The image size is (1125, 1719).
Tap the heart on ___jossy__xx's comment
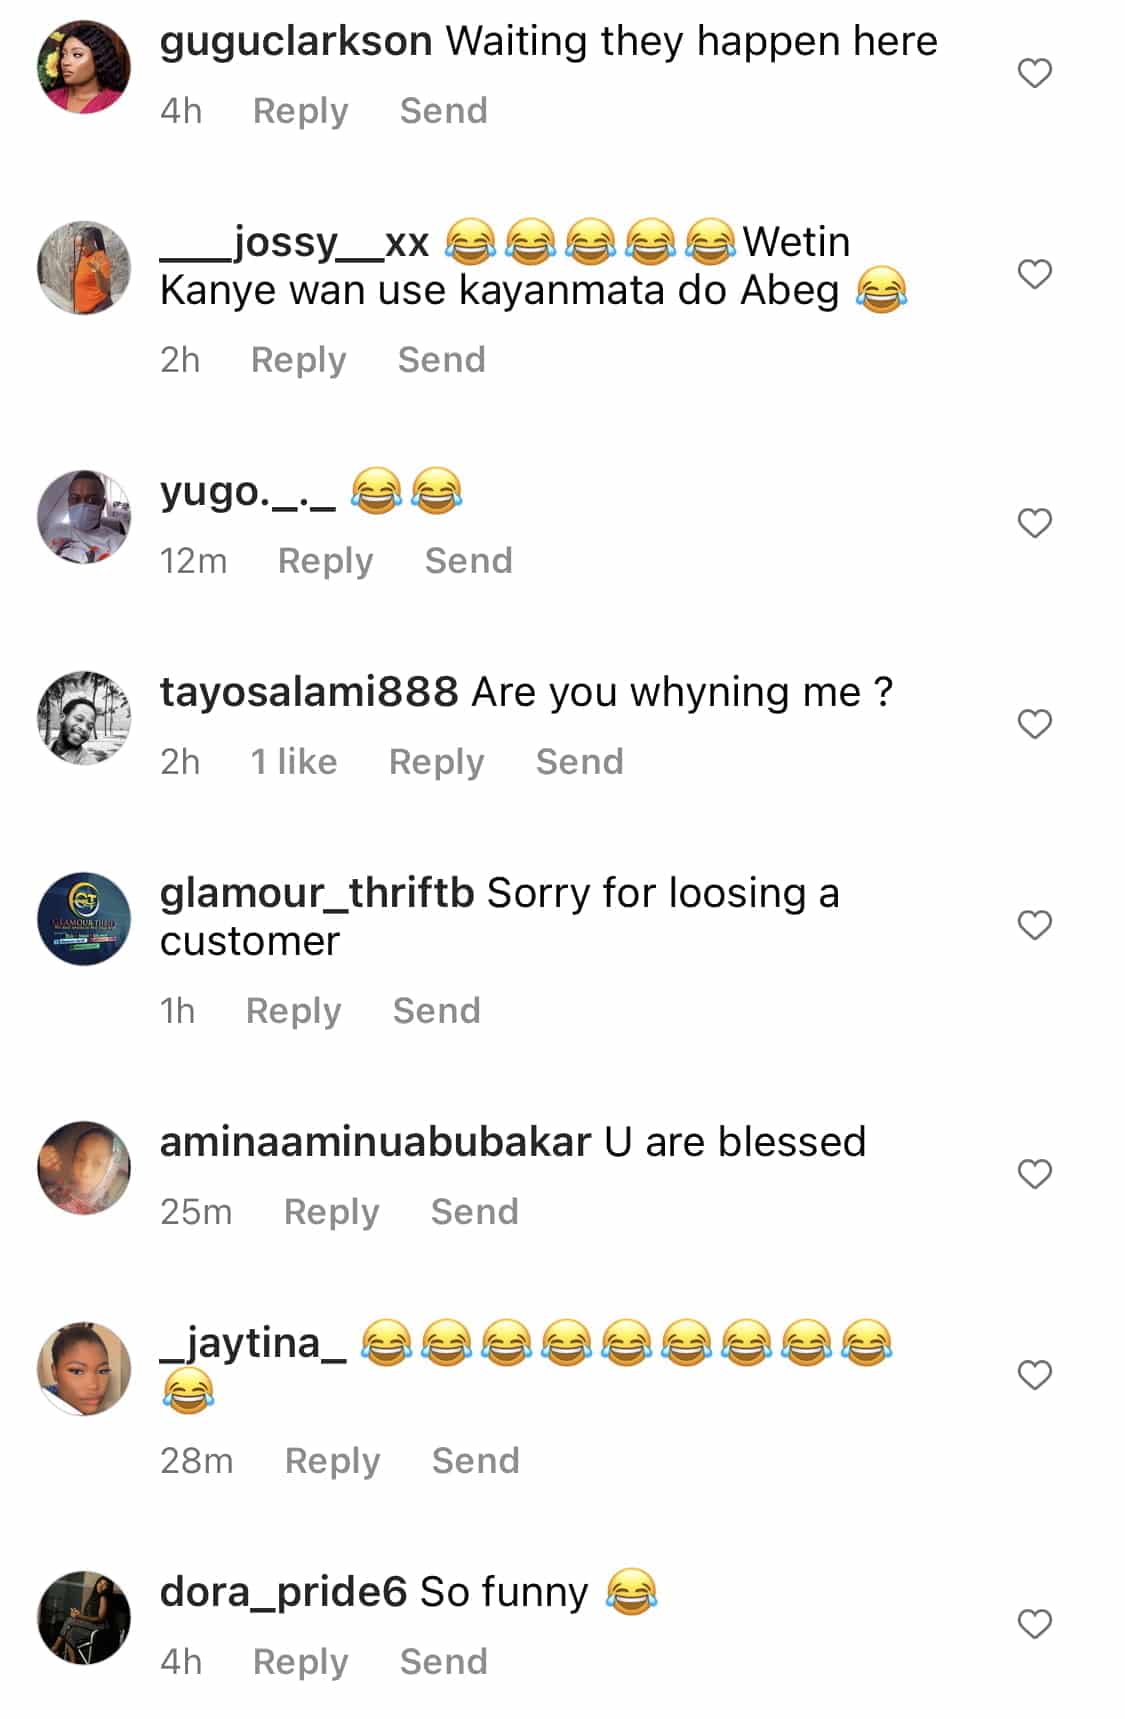click(x=1034, y=274)
